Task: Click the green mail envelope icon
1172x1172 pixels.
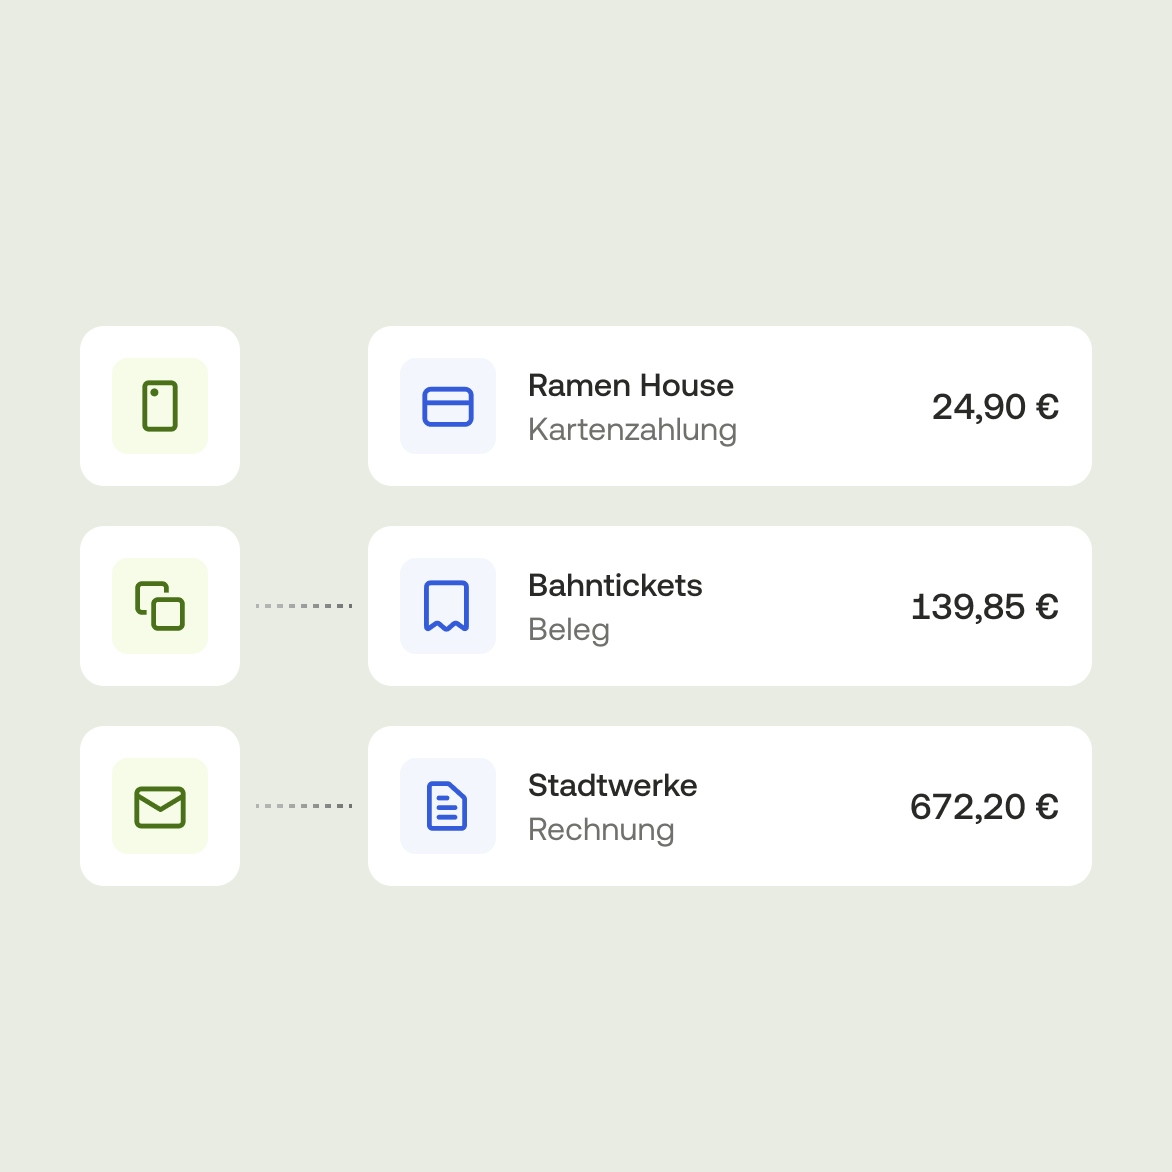Action: pos(160,806)
